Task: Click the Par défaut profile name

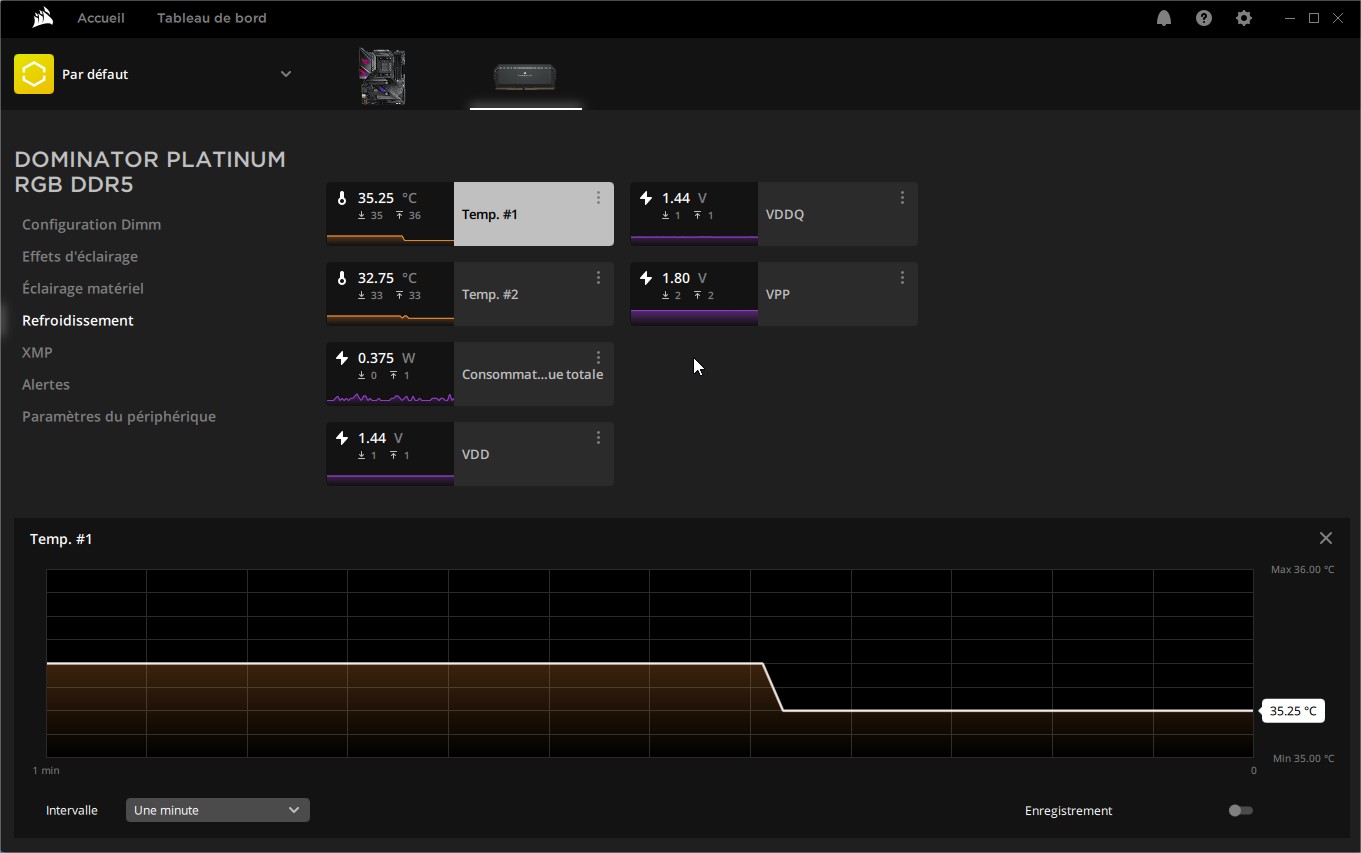Action: pyautogui.click(x=95, y=74)
